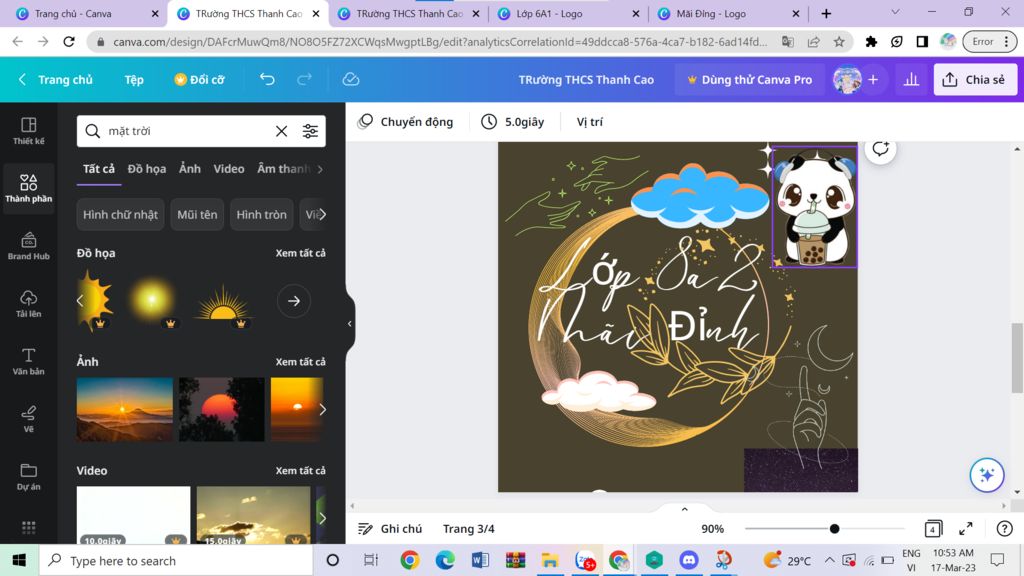Open the Chrome extensions puzzle icon
Viewport: 1024px width, 576px height.
click(x=871, y=42)
